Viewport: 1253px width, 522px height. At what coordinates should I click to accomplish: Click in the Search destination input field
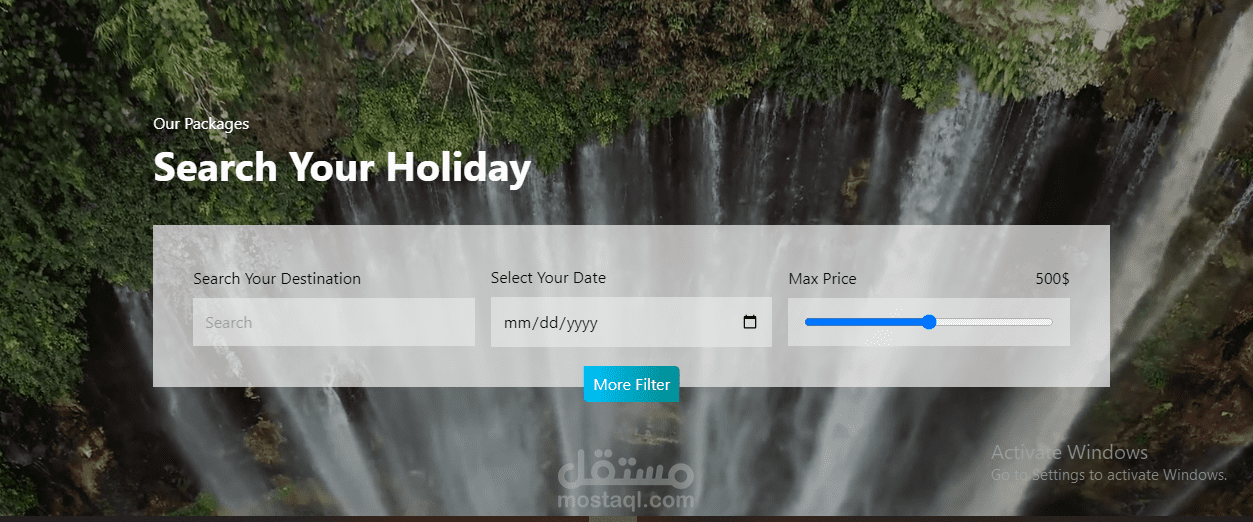click(x=334, y=322)
